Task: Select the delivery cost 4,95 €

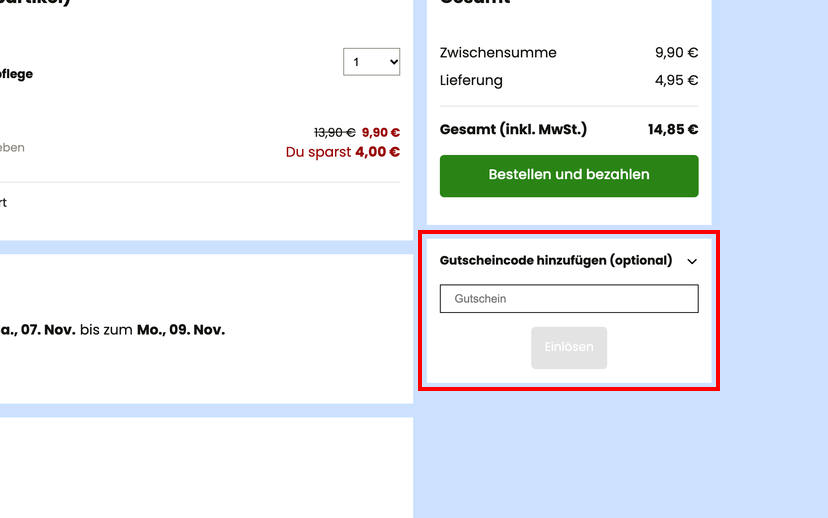Action: [676, 80]
